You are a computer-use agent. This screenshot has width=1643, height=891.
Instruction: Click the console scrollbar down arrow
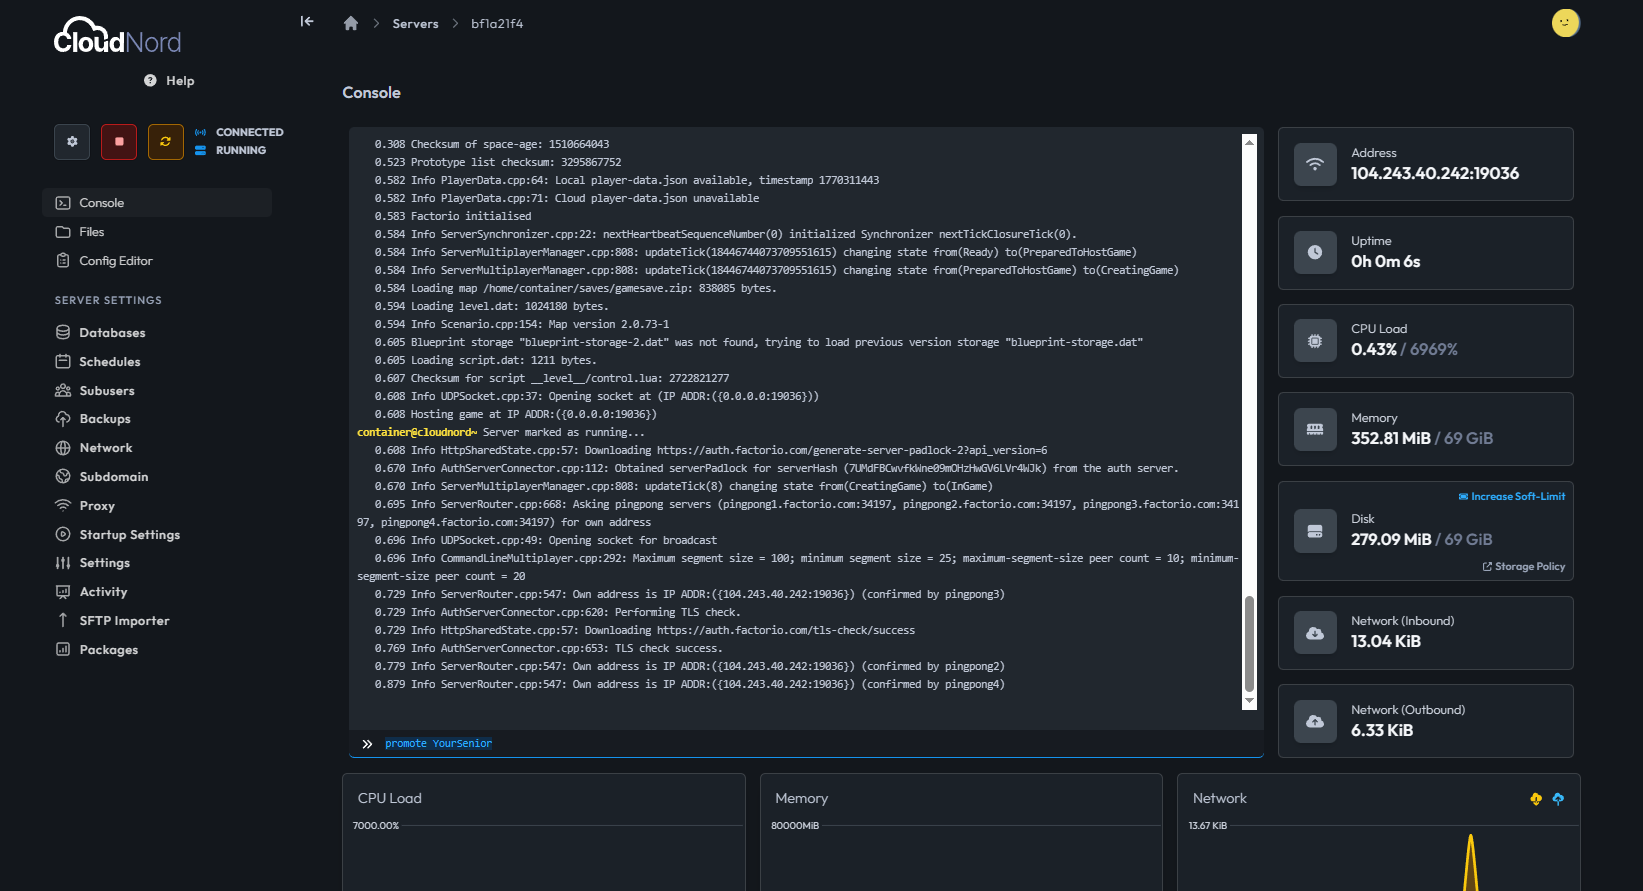click(1249, 702)
